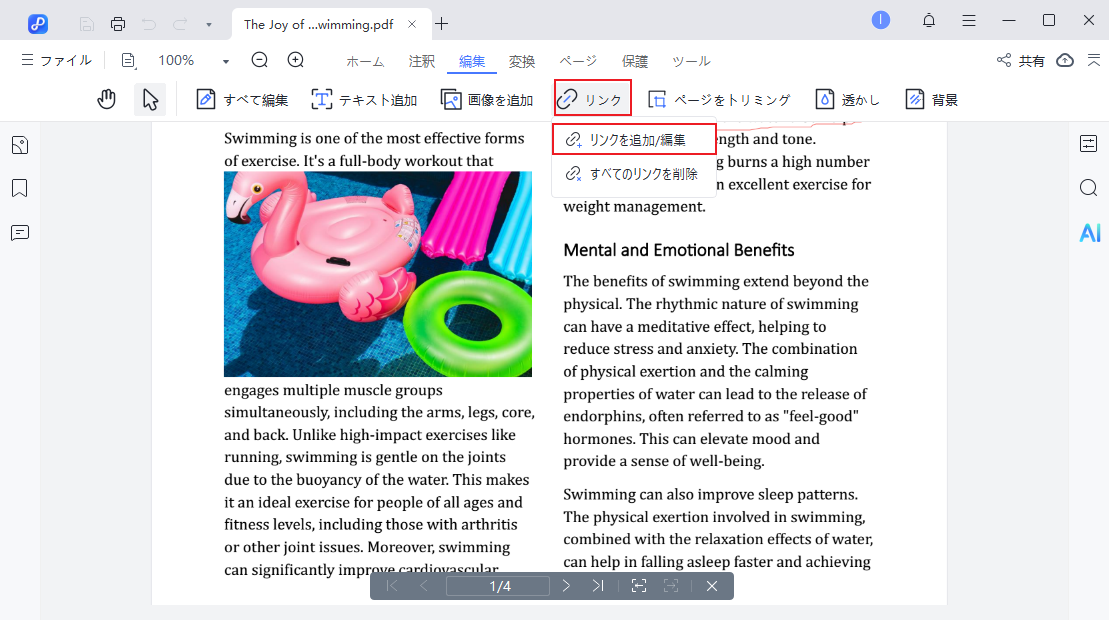Screen dimensions: 1109x620
Task: Open the search magnifier on right sidebar
Action: [1088, 187]
